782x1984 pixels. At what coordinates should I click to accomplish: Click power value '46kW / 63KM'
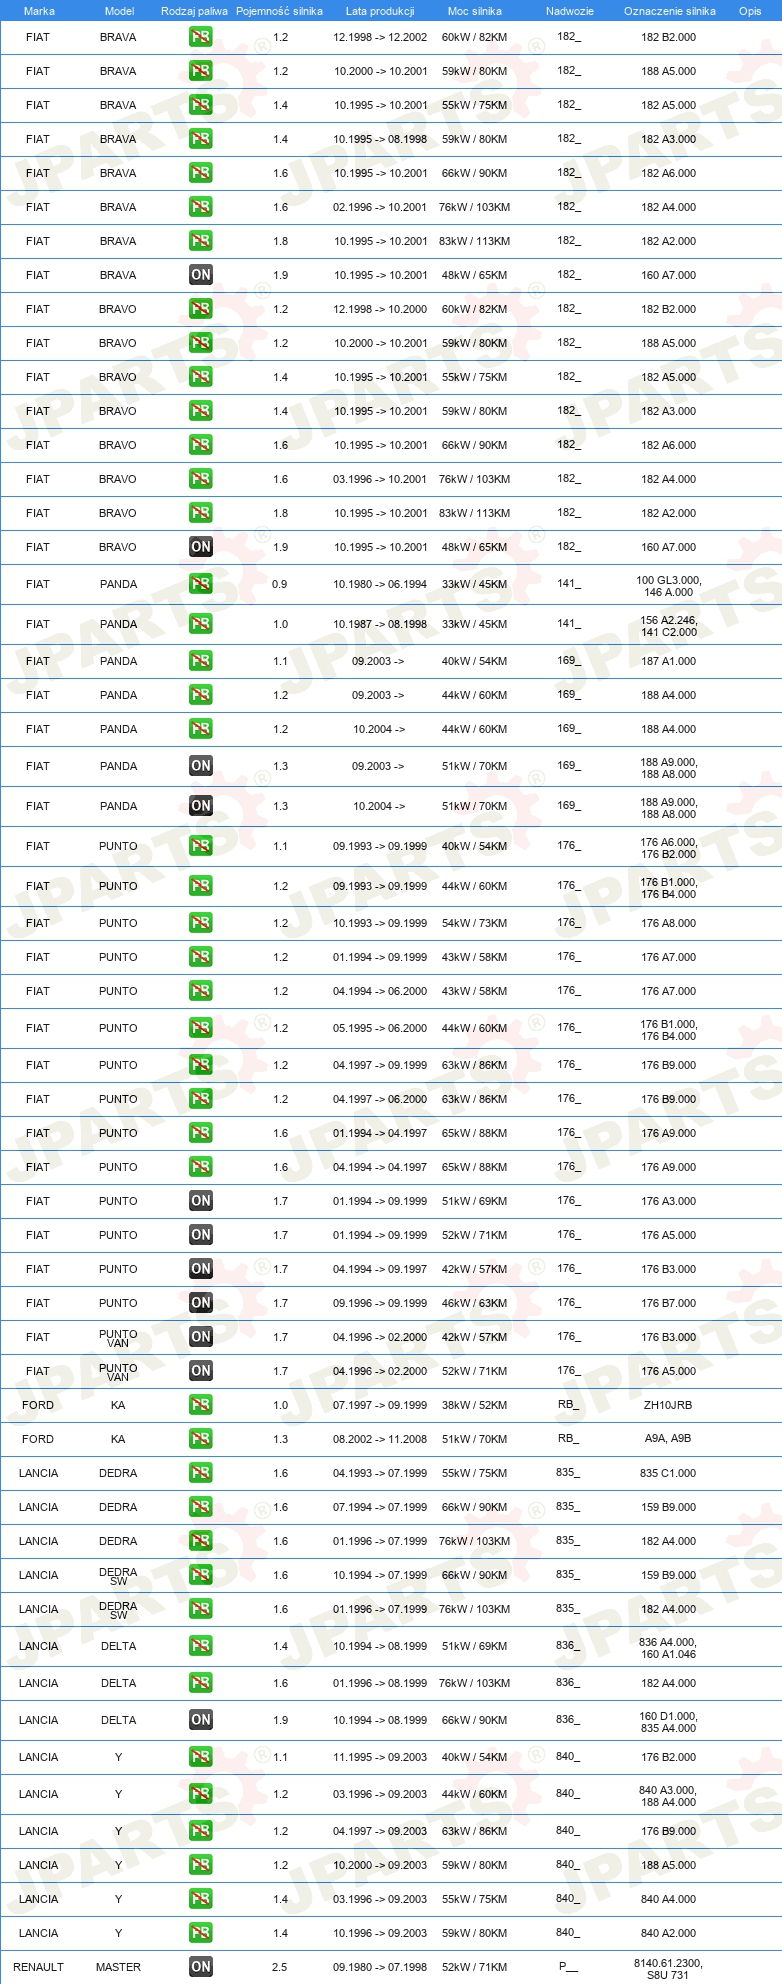coord(475,1303)
